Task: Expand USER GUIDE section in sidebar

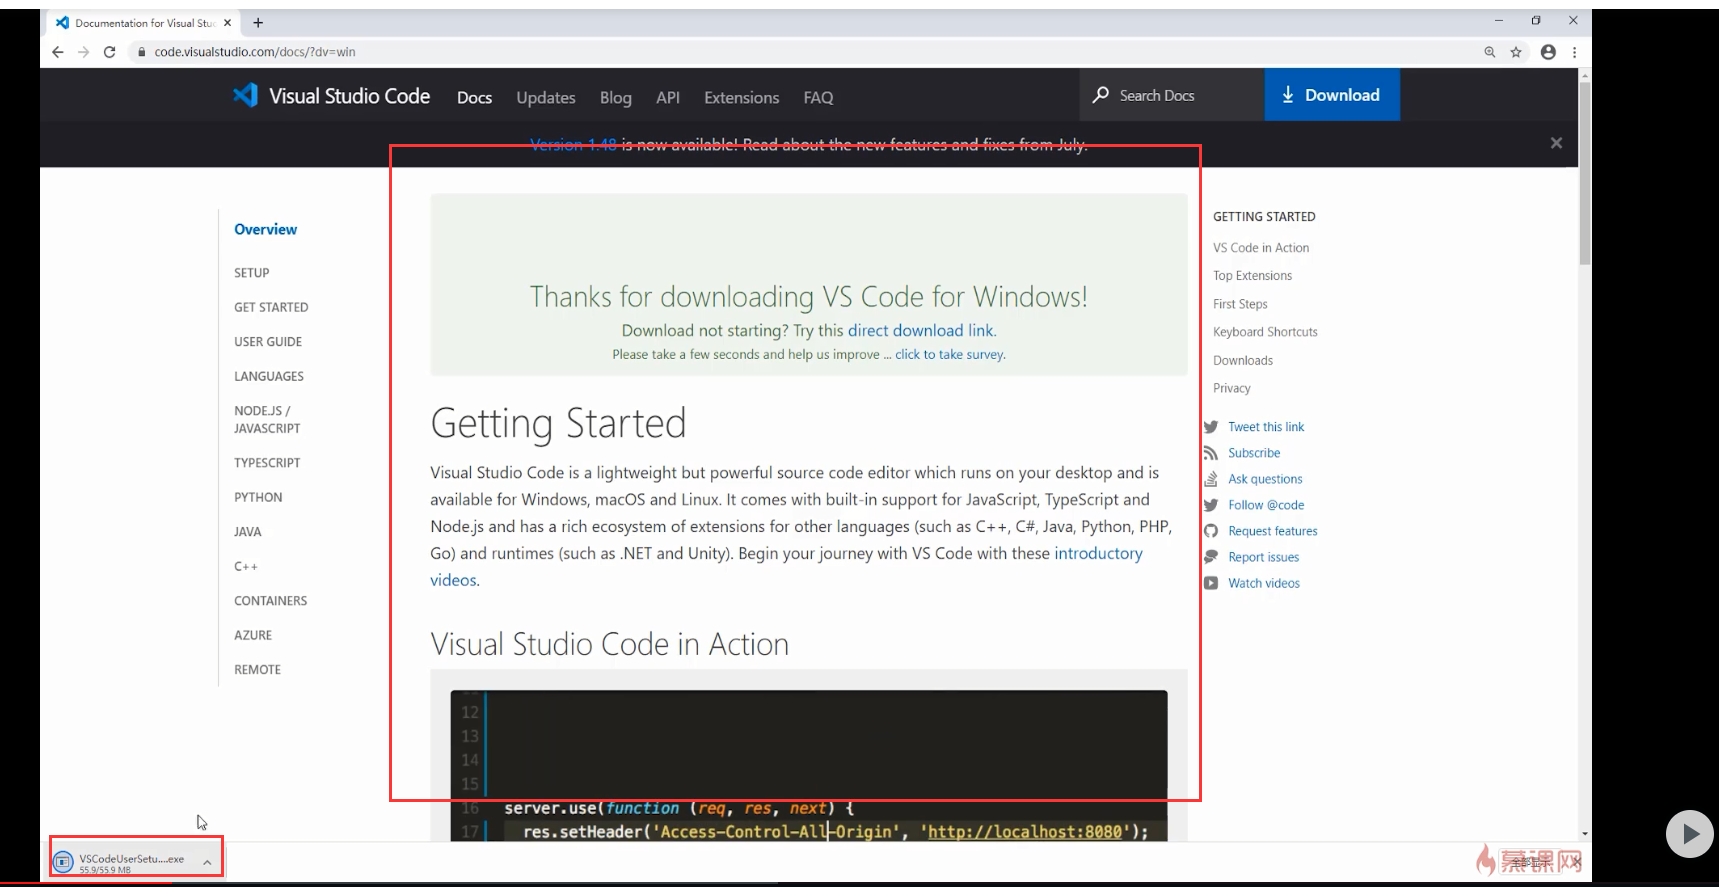Action: 268,342
